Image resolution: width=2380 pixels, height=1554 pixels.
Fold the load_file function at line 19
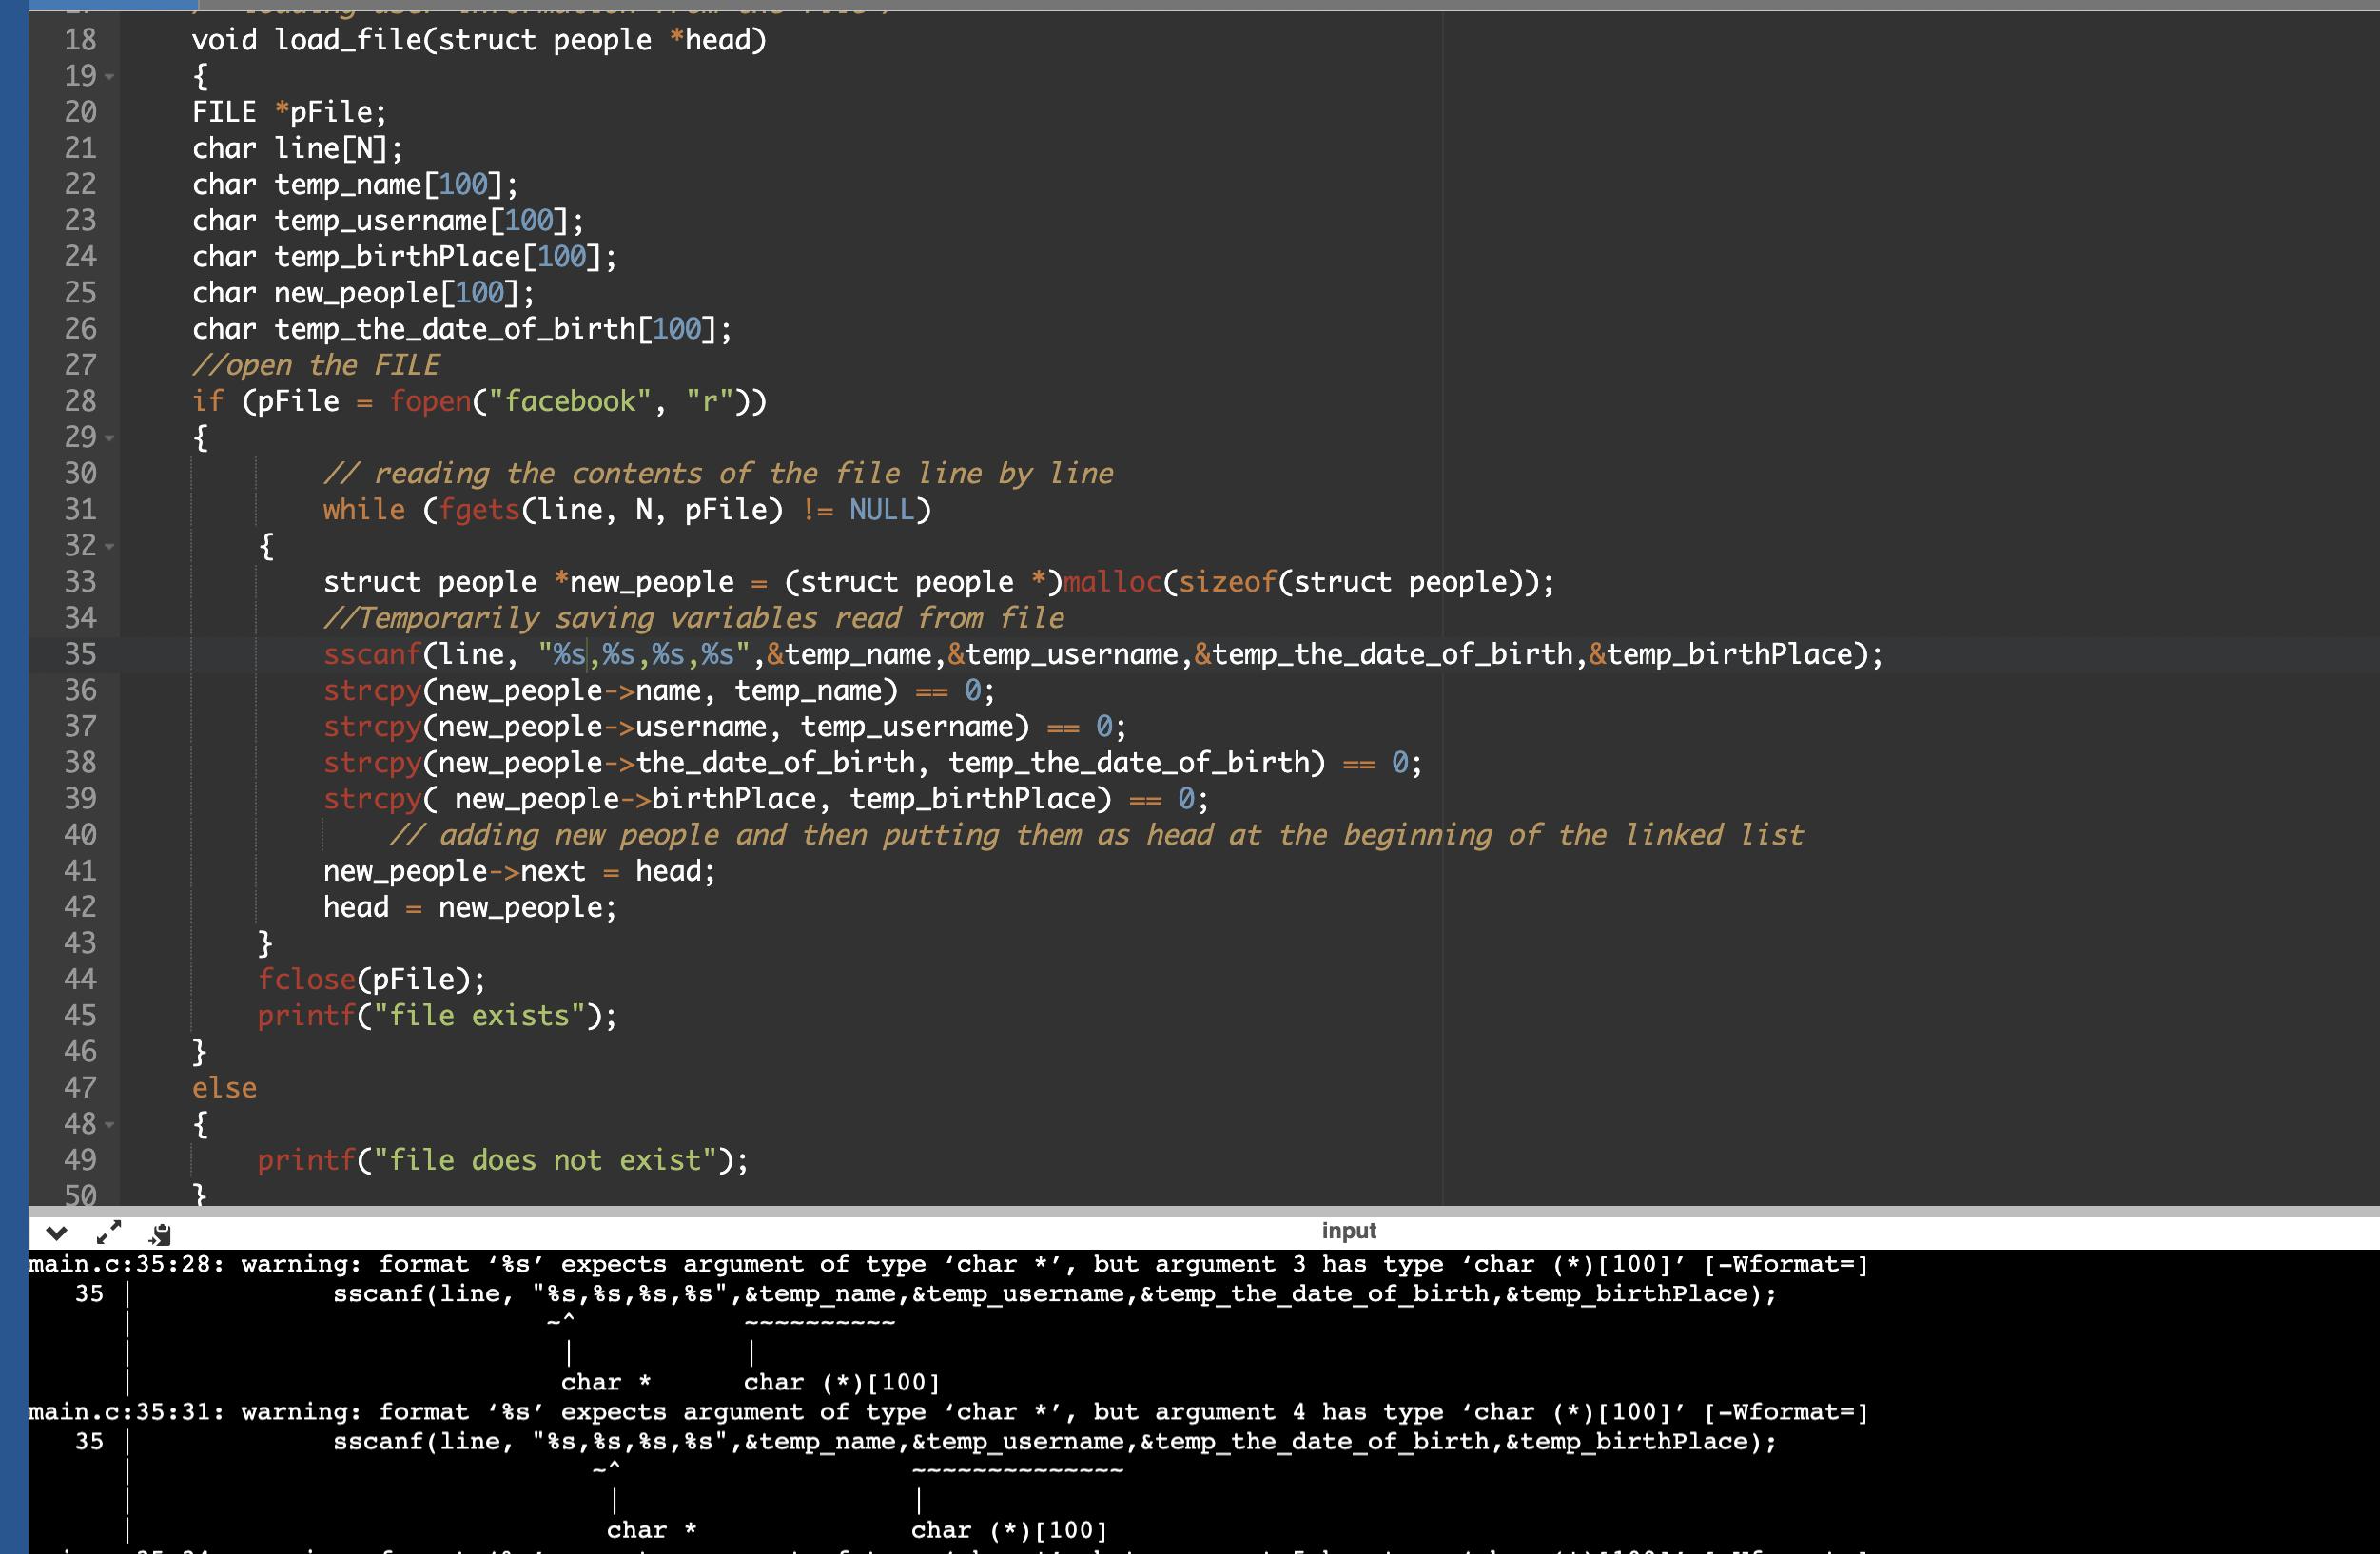109,77
